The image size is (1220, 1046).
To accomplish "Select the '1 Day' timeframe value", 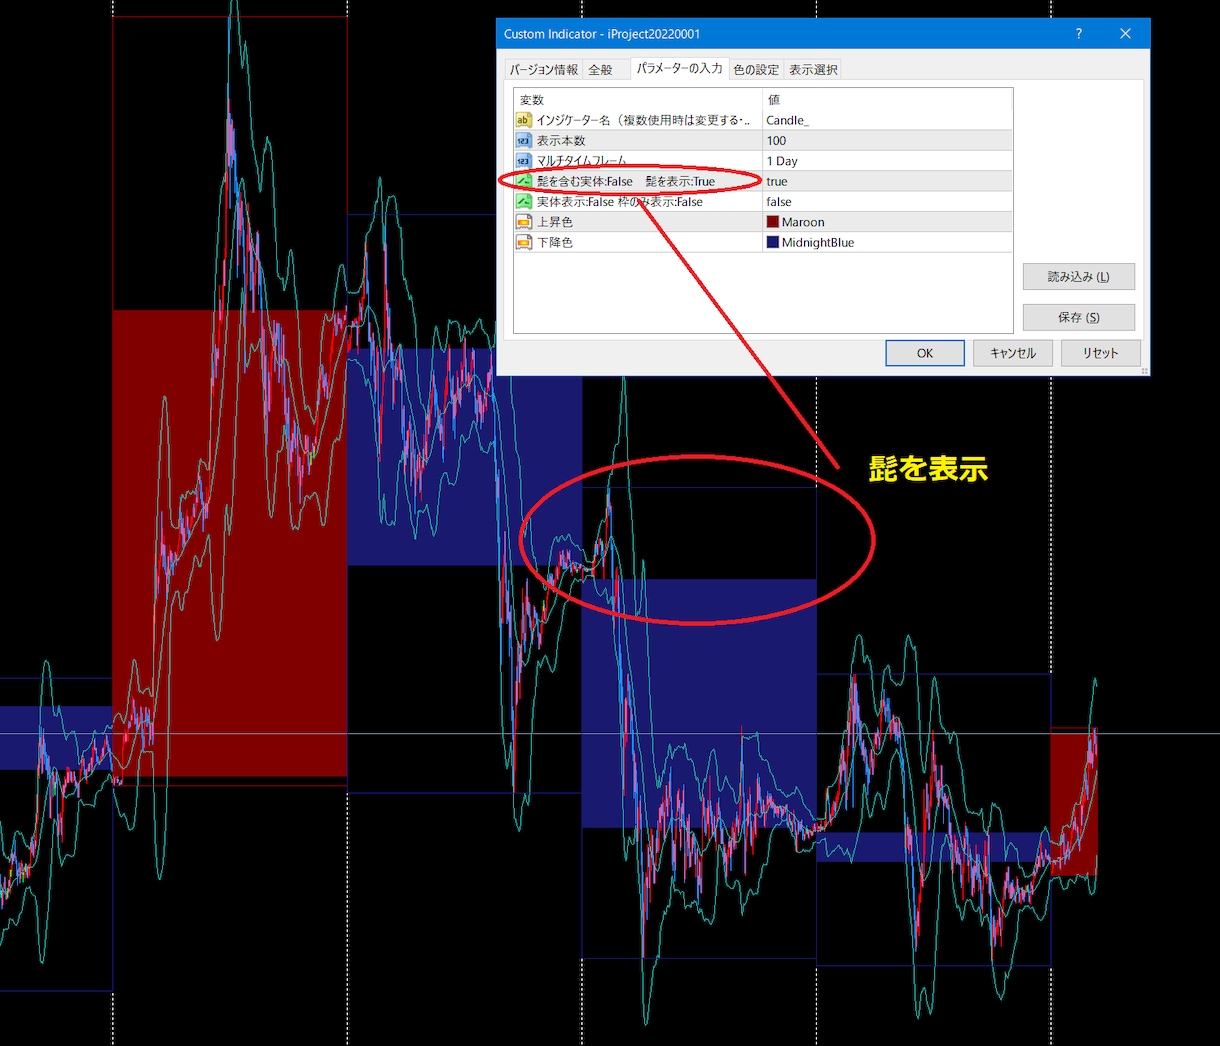I will pos(888,161).
